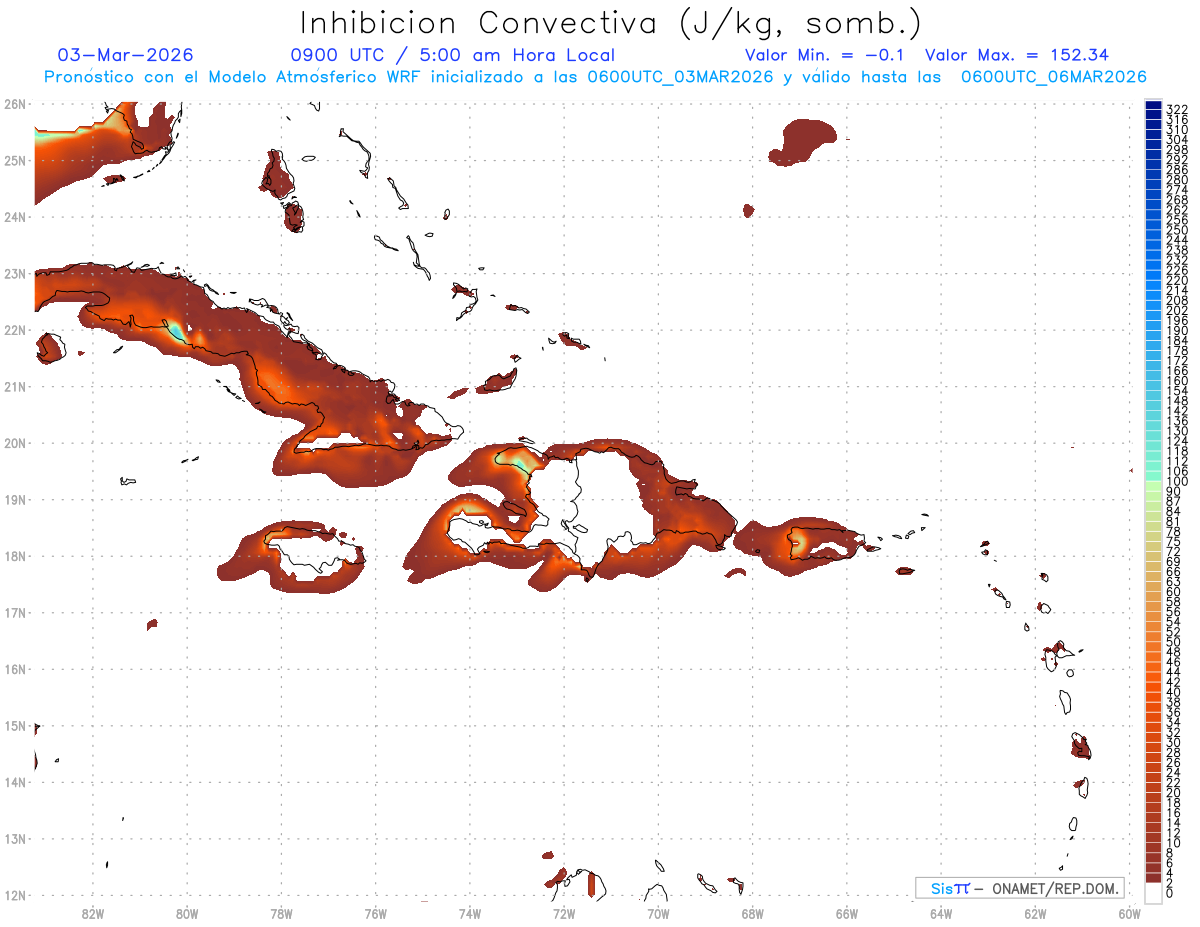Click the '62W' longitude label

[x=1036, y=913]
